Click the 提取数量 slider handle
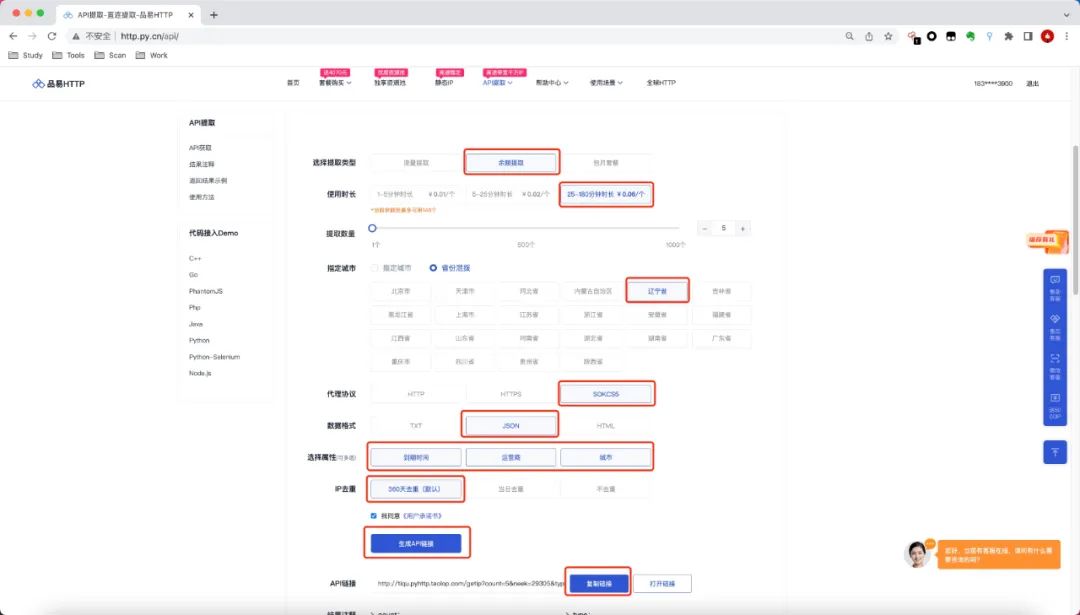 373,228
